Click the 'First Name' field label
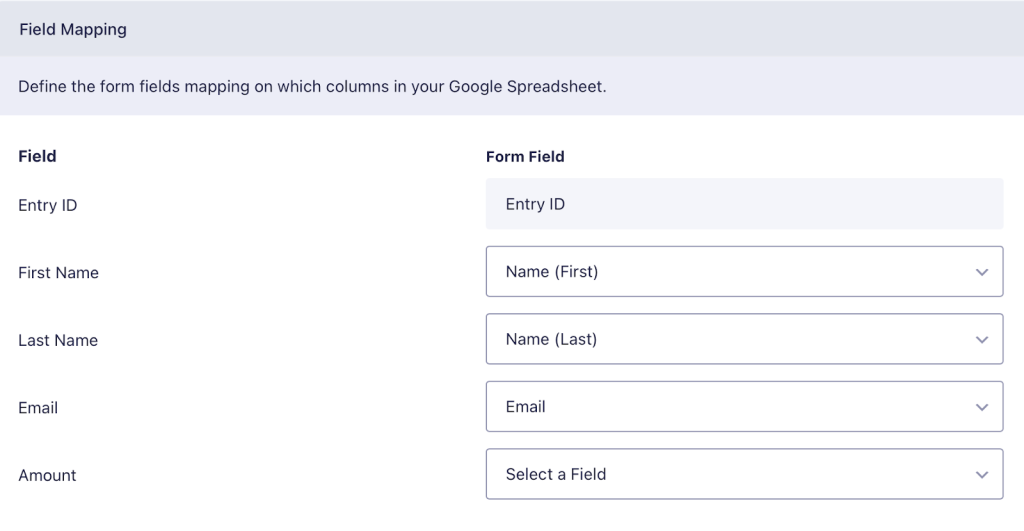Viewport: 1024px width, 531px height. tap(59, 273)
